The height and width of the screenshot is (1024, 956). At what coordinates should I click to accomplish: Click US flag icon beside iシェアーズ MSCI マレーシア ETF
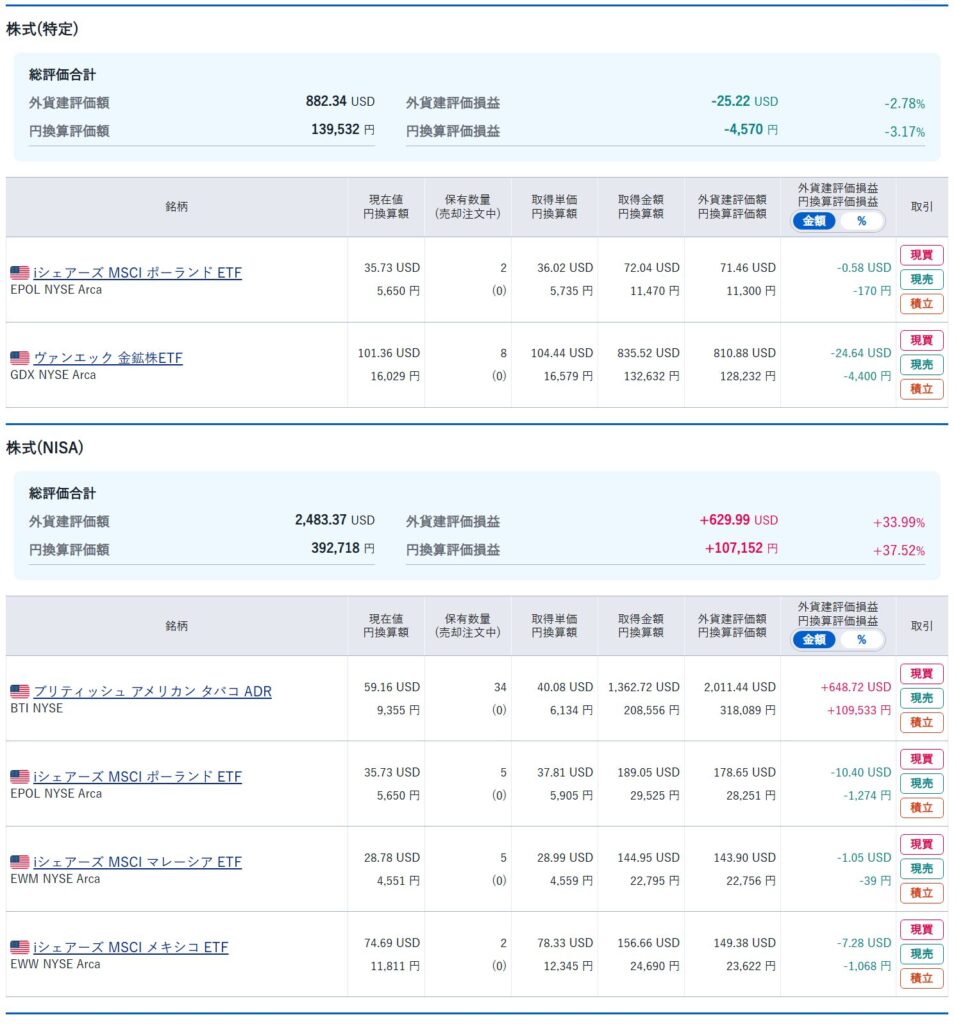click(19, 862)
